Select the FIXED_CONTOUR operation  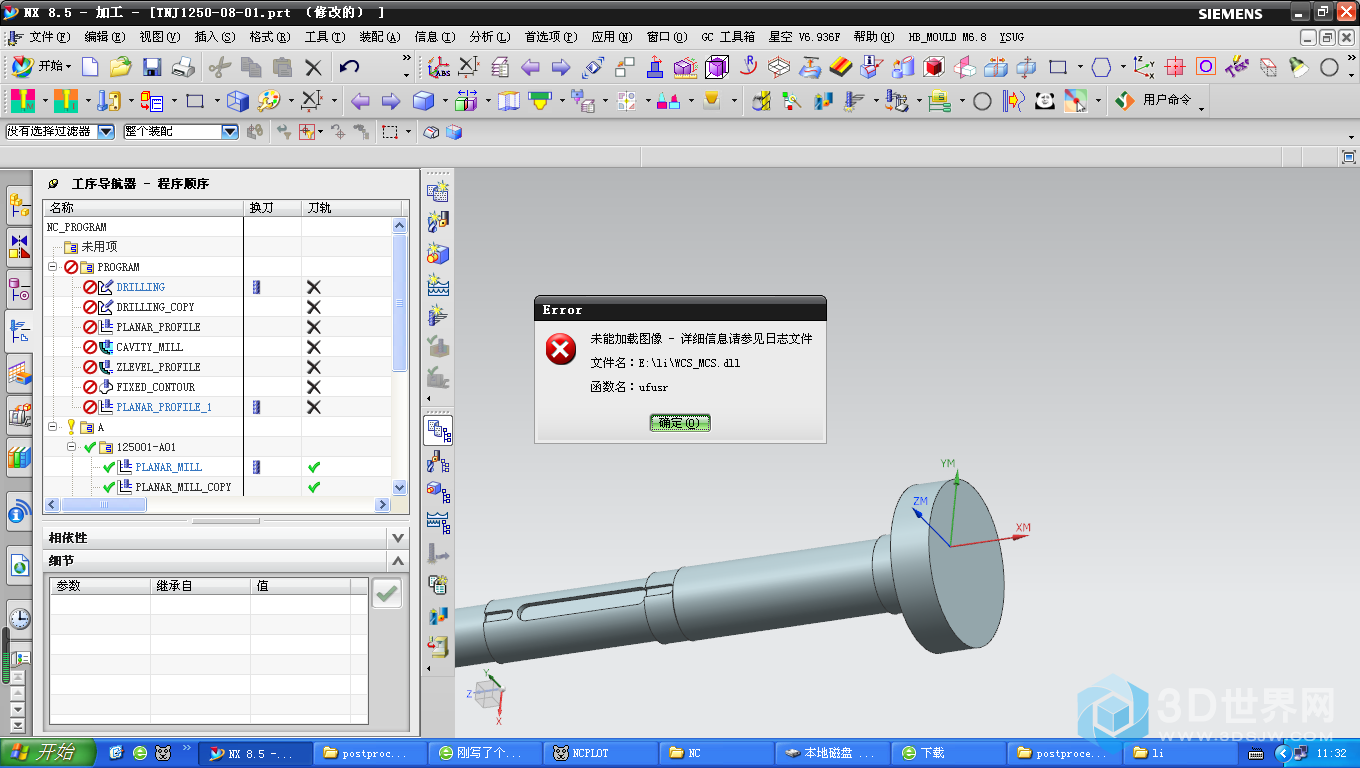coord(155,387)
